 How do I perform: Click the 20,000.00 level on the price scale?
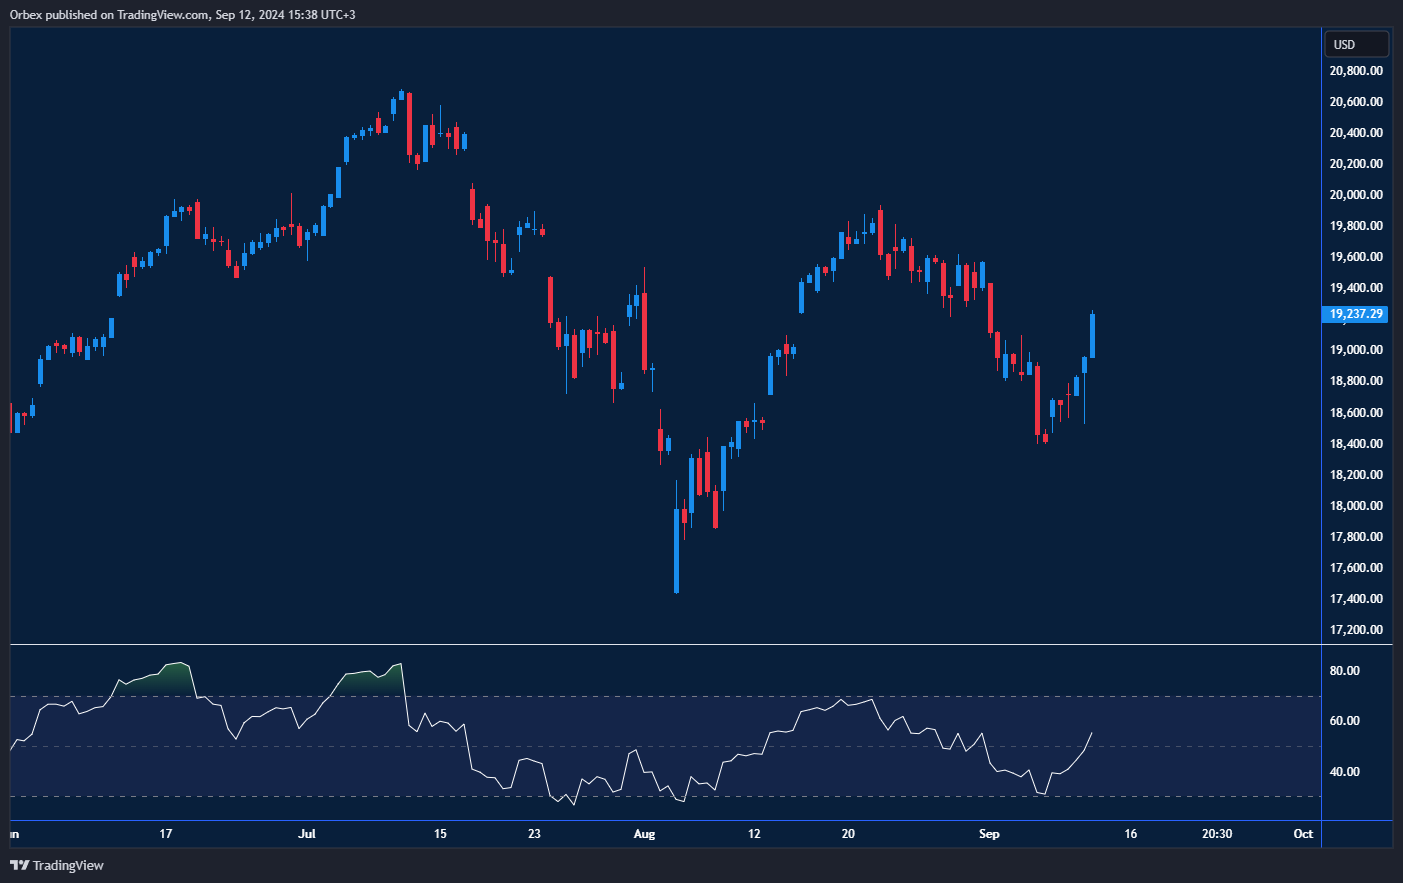[1356, 195]
